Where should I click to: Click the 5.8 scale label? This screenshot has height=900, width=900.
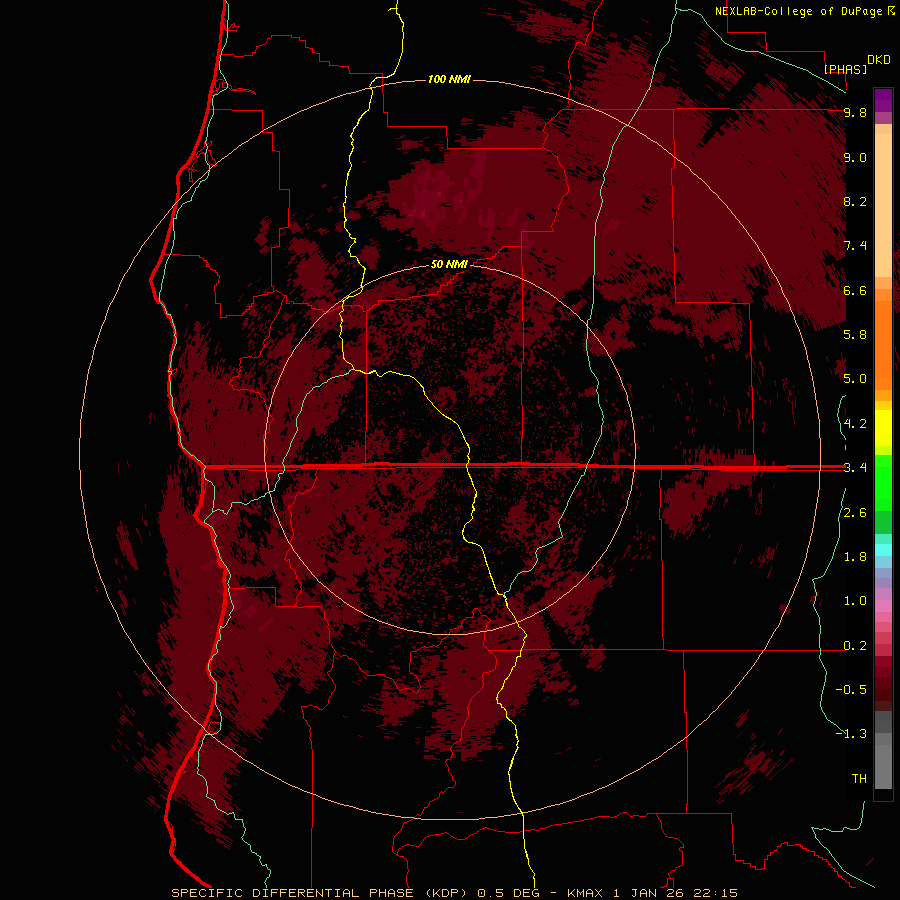(x=855, y=335)
